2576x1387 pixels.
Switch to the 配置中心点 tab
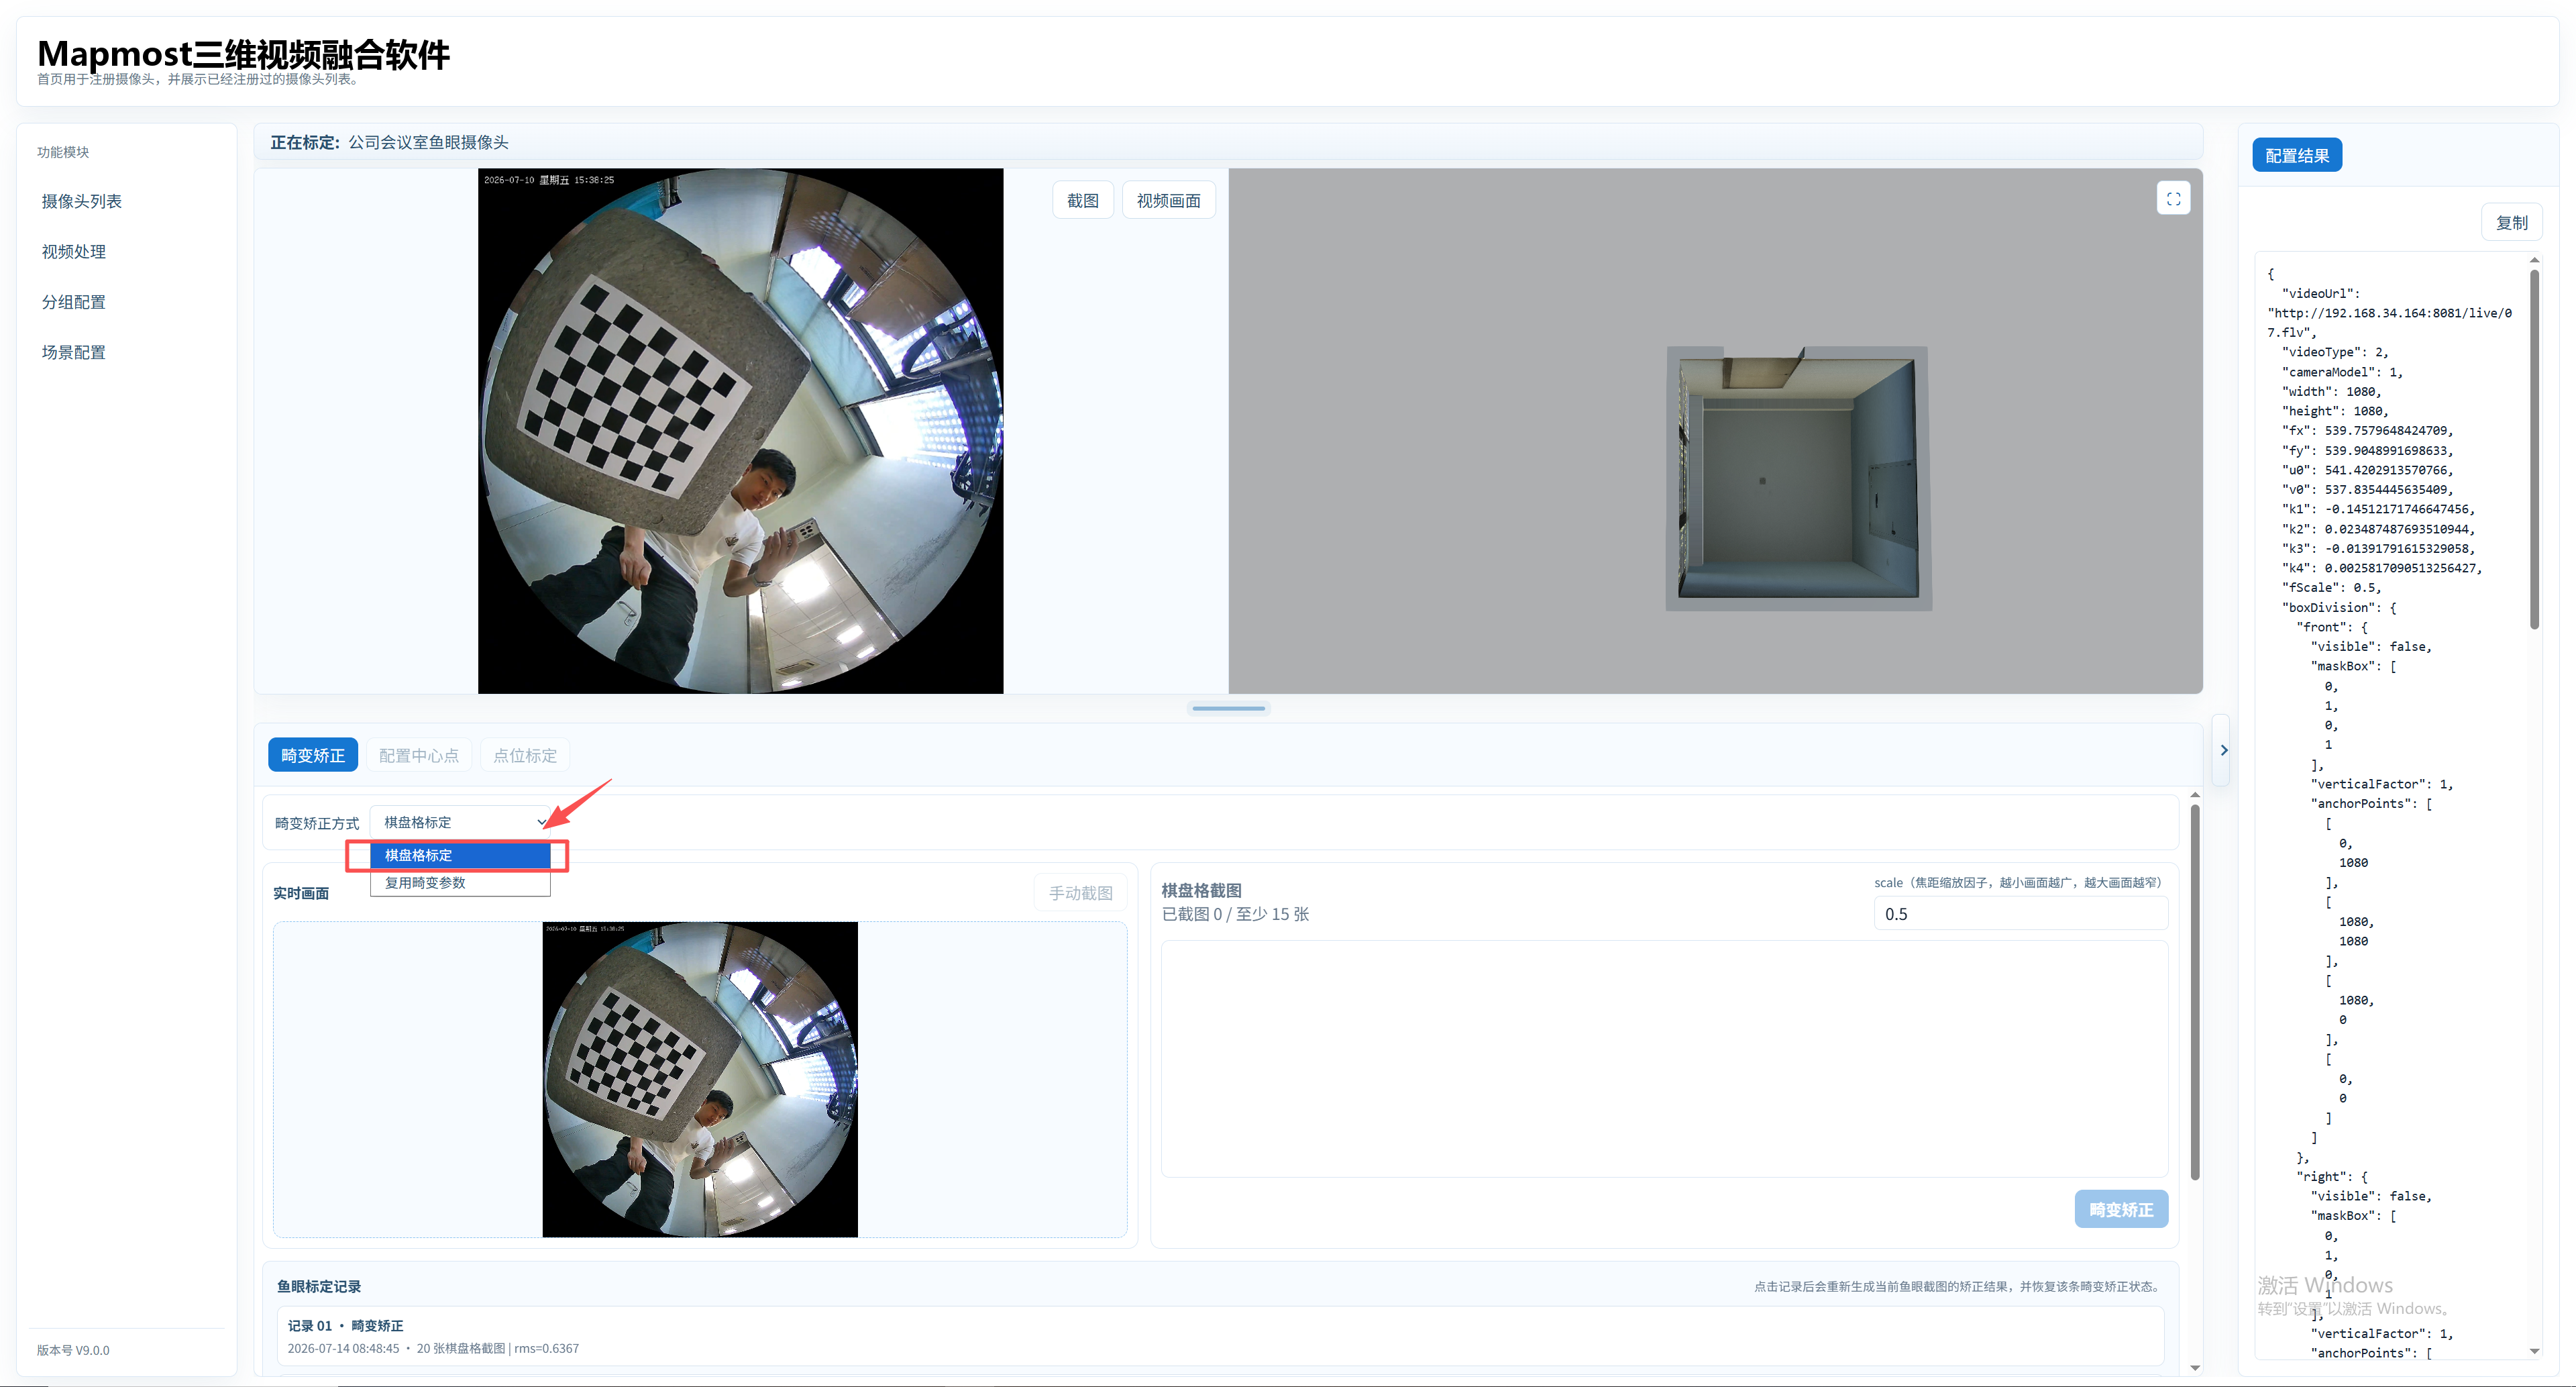pyautogui.click(x=418, y=755)
